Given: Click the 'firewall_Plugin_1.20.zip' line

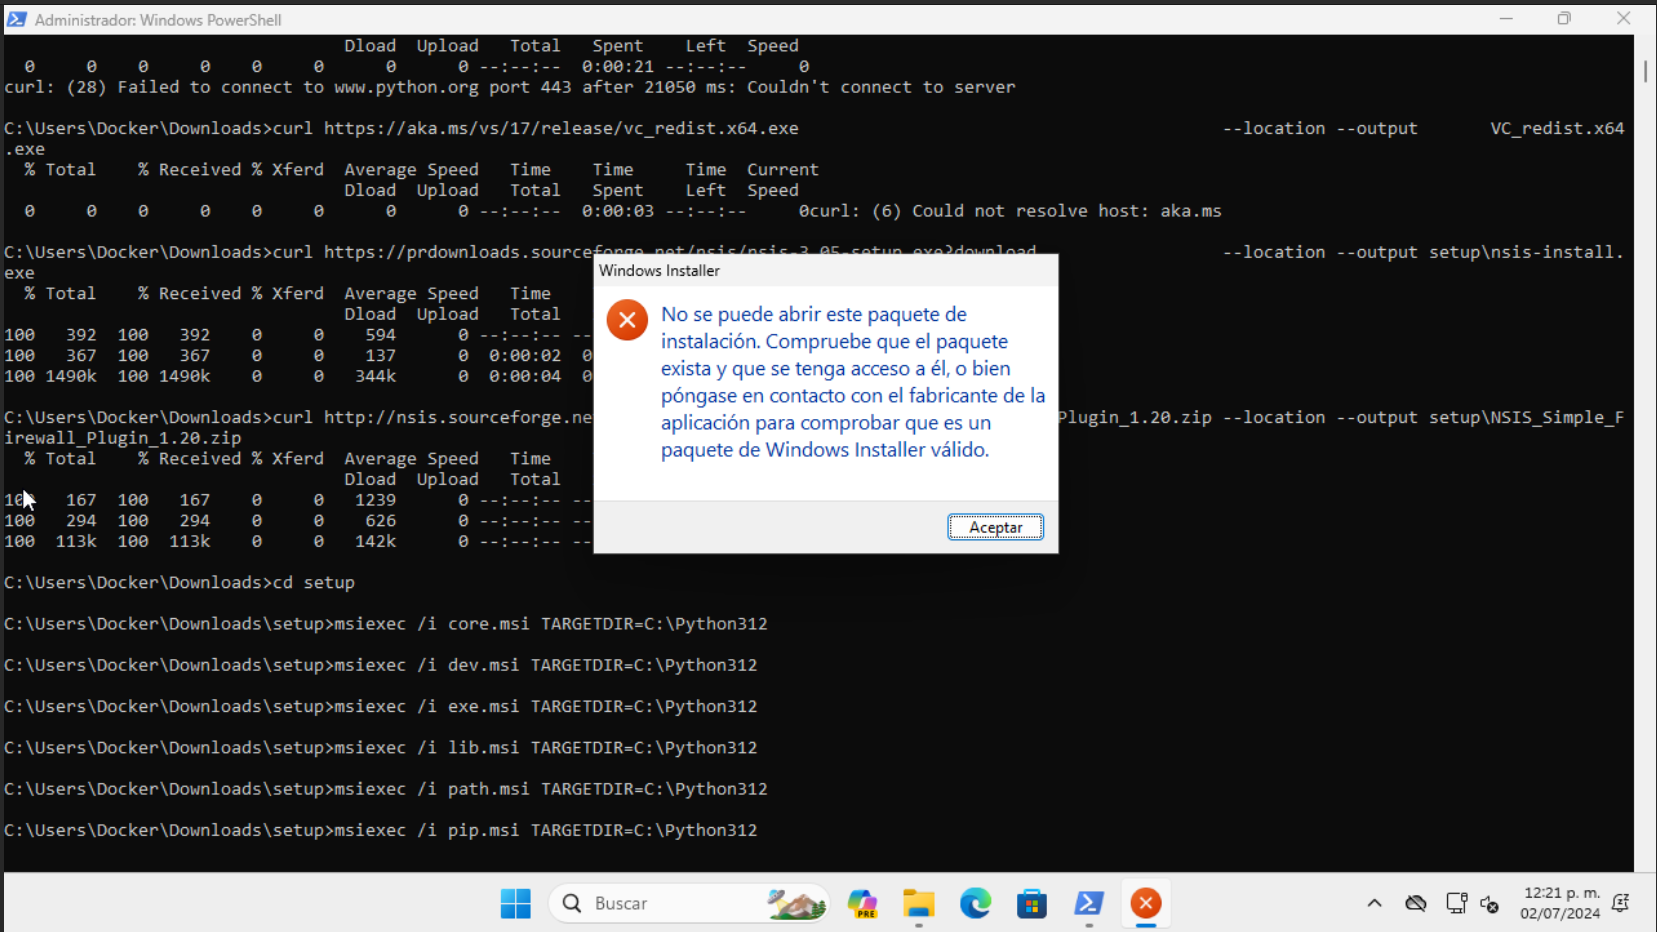Looking at the screenshot, I should coord(123,438).
